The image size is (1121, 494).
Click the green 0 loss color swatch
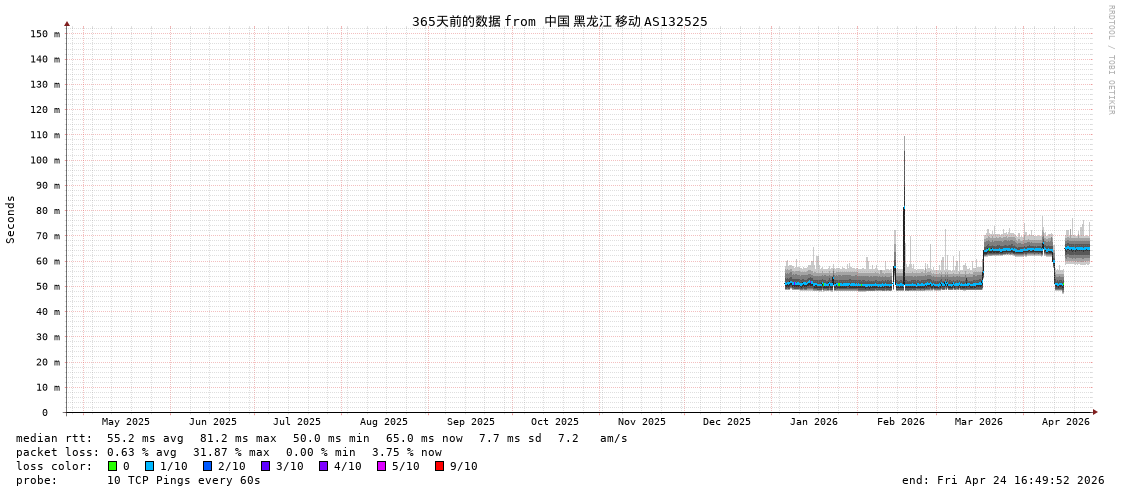[x=112, y=466]
